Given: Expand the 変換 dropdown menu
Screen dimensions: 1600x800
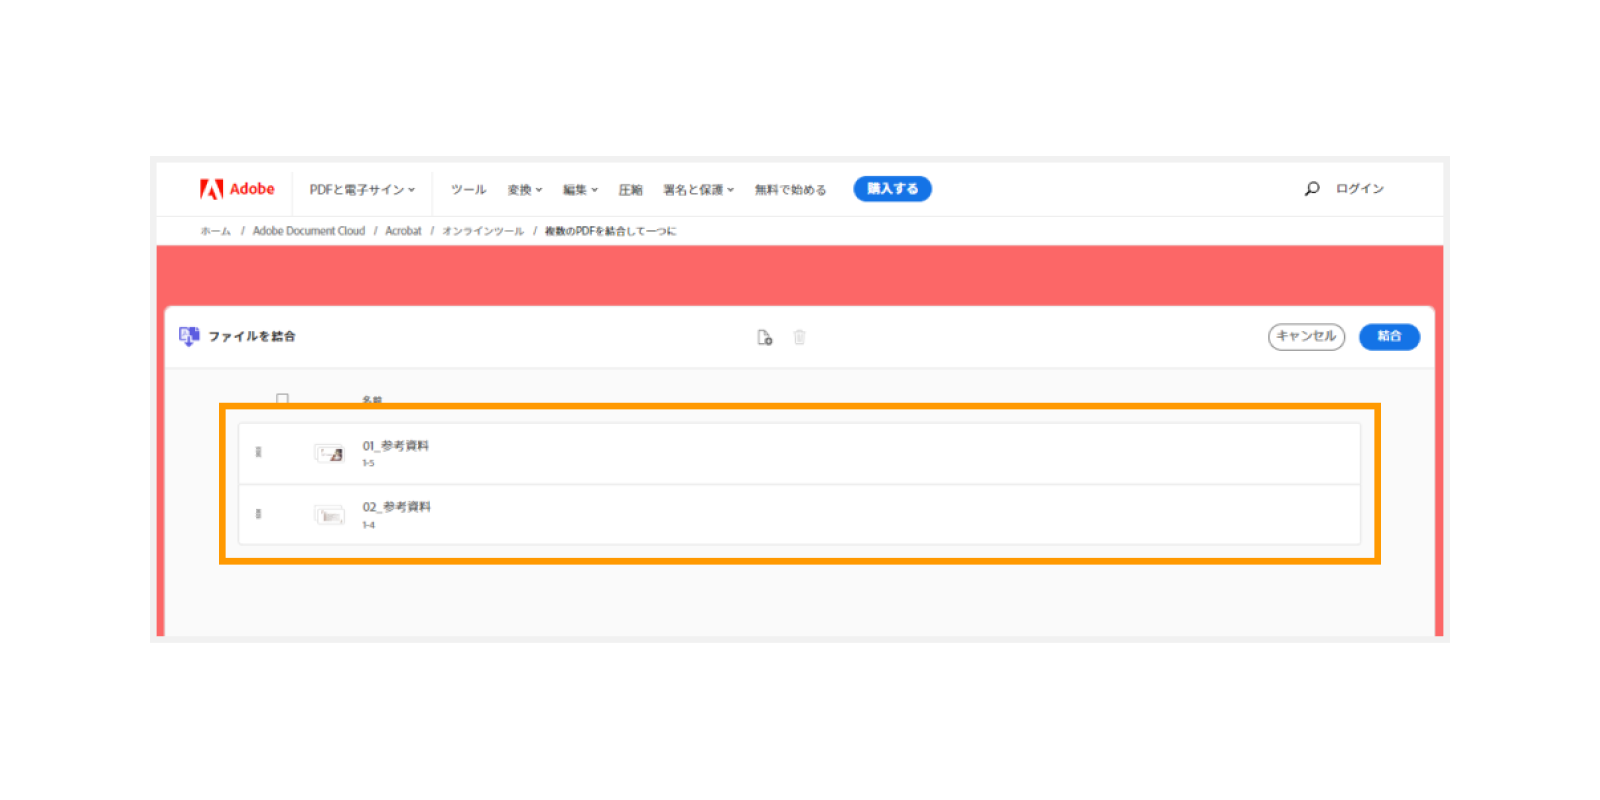Looking at the screenshot, I should coord(525,190).
